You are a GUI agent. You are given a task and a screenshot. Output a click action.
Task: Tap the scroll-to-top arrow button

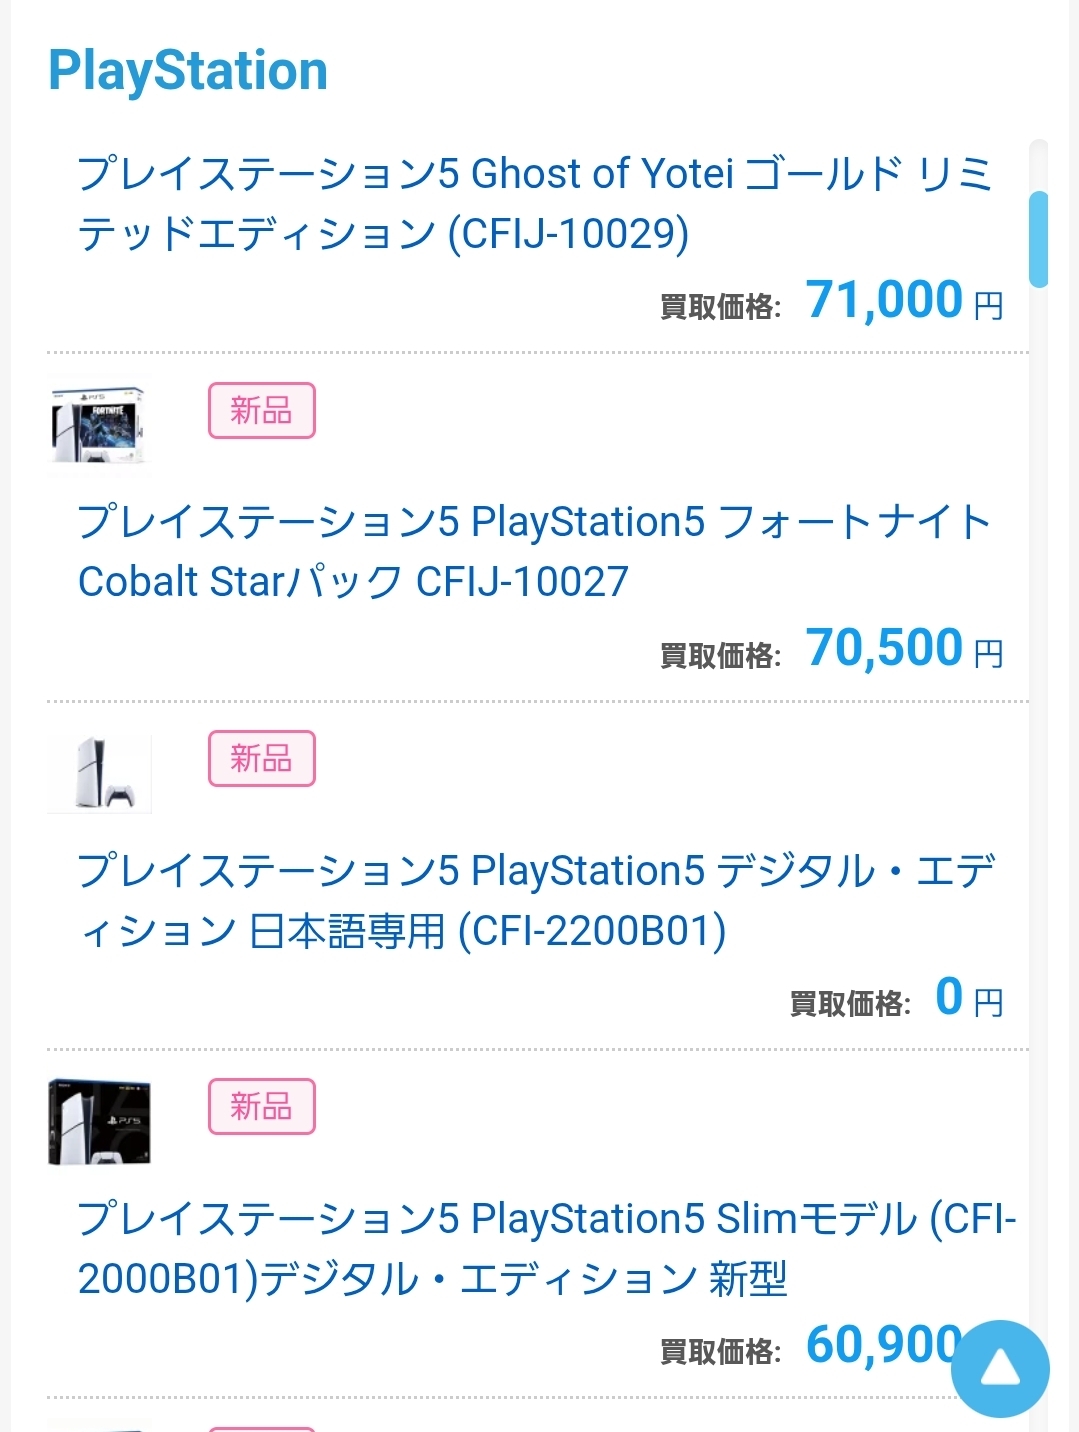(x=1000, y=1368)
